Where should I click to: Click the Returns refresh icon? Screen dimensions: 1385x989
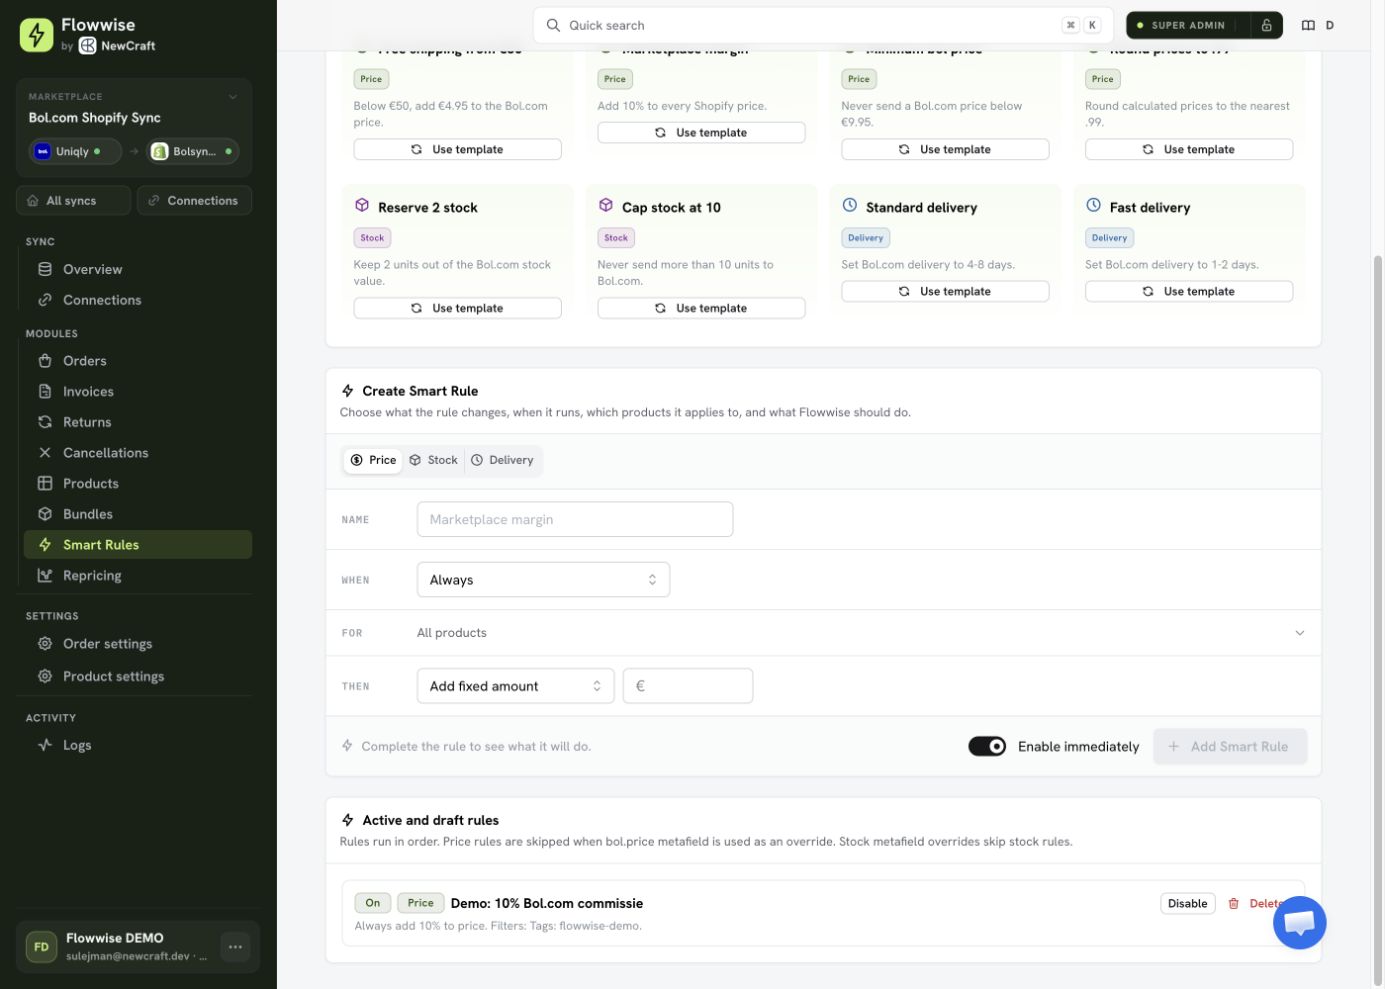[45, 422]
